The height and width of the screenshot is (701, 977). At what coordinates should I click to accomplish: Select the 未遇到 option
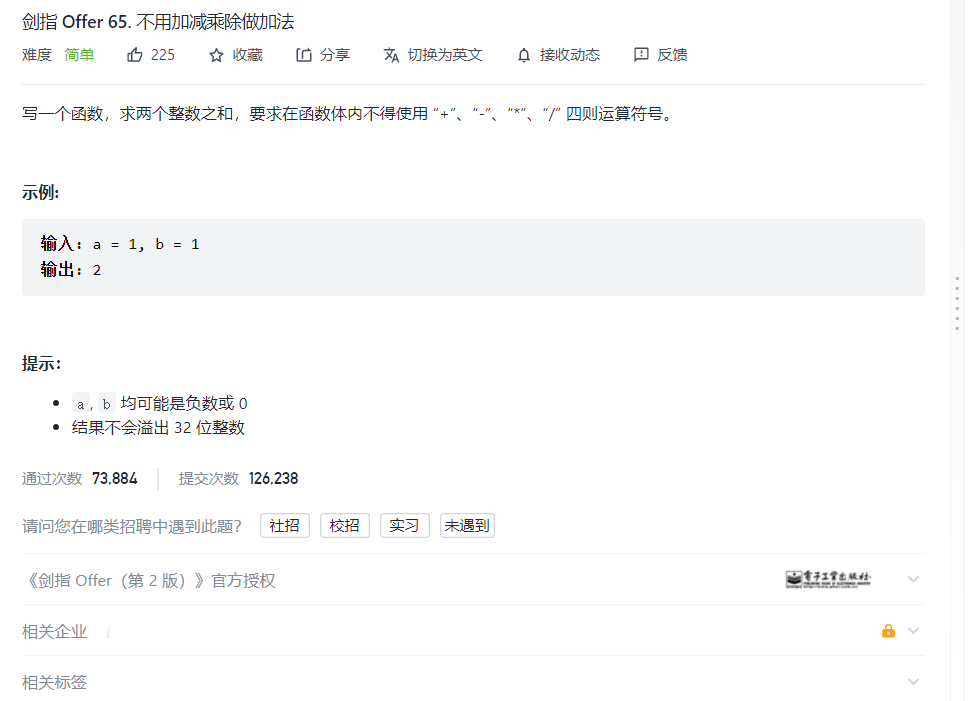click(x=467, y=526)
